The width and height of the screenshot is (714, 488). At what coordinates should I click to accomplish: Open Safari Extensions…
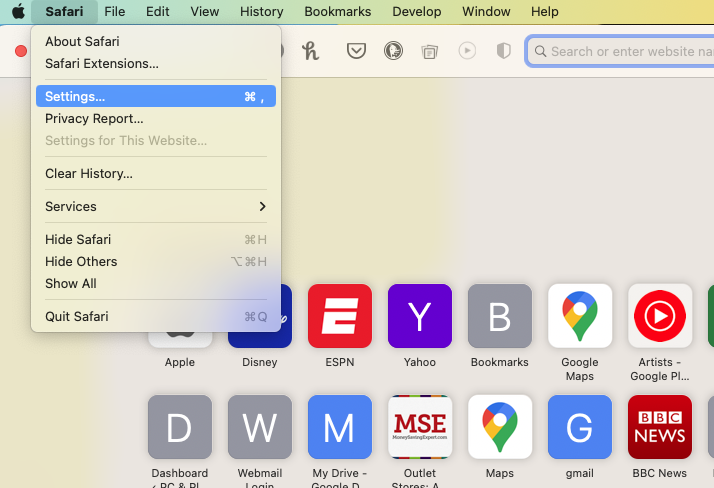[x=156, y=64]
